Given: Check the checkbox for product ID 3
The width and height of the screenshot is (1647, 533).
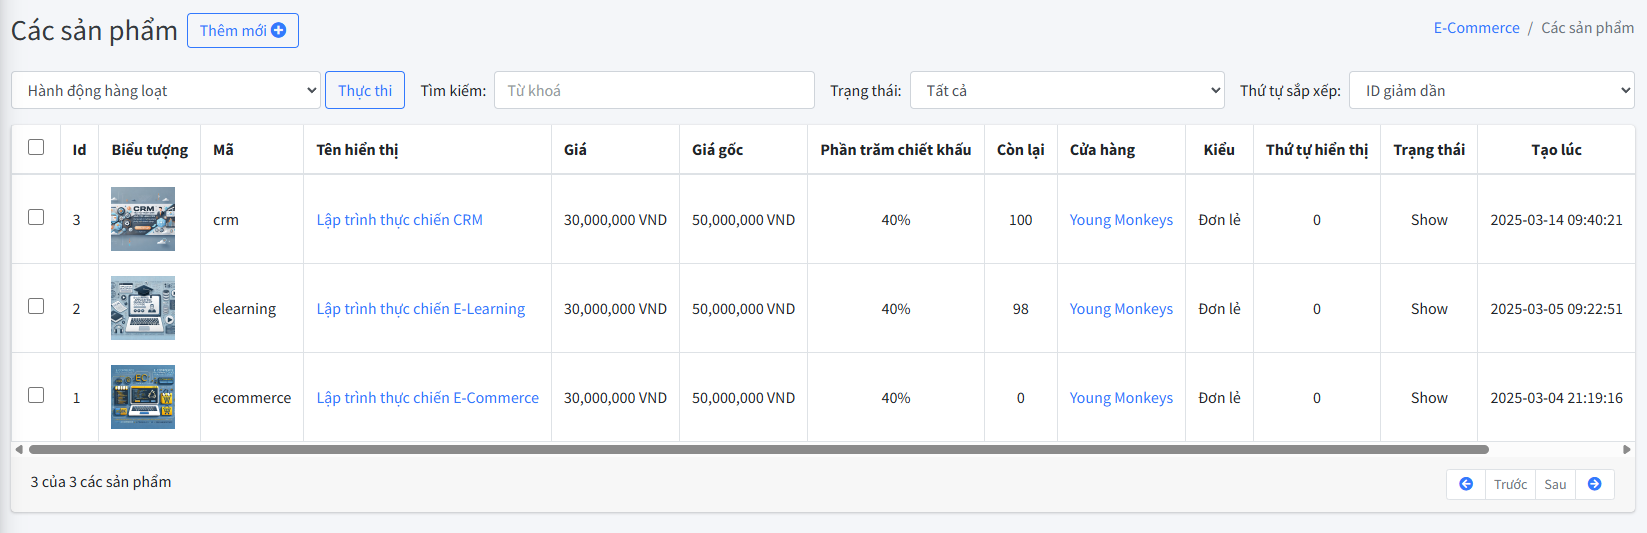Looking at the screenshot, I should [x=36, y=217].
